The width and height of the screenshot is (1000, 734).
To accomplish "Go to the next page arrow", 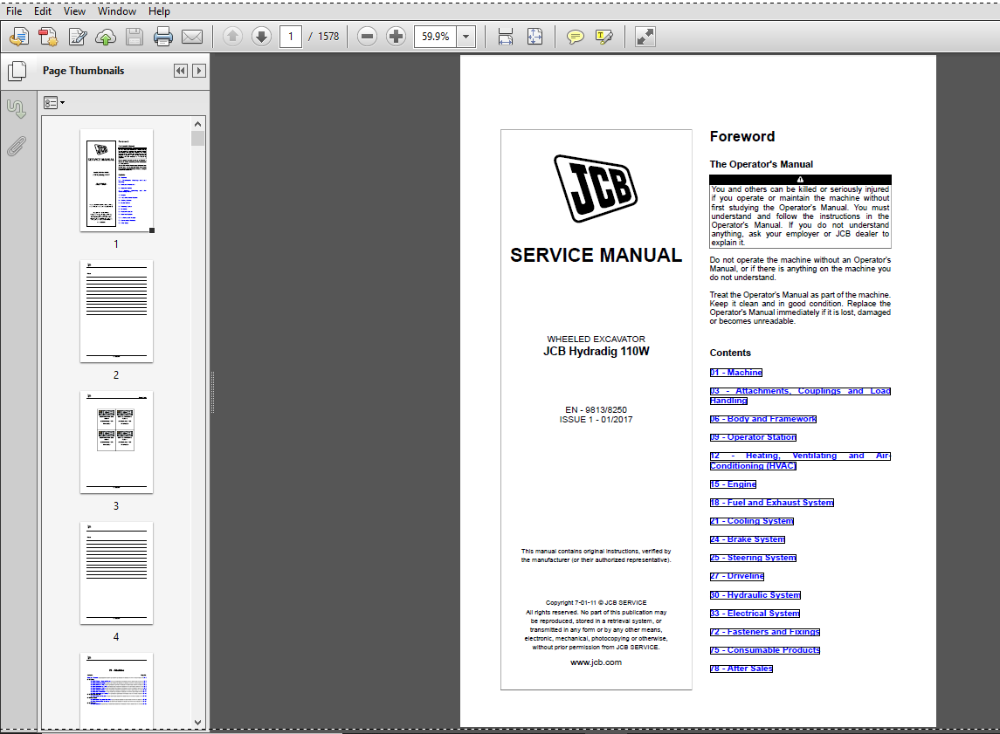I will (x=261, y=36).
